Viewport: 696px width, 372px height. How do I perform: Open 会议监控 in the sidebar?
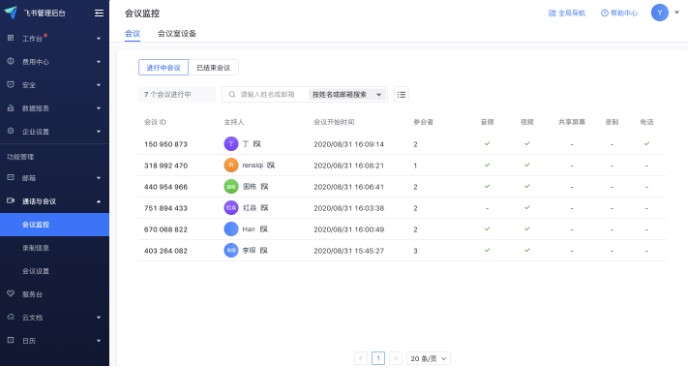point(55,225)
